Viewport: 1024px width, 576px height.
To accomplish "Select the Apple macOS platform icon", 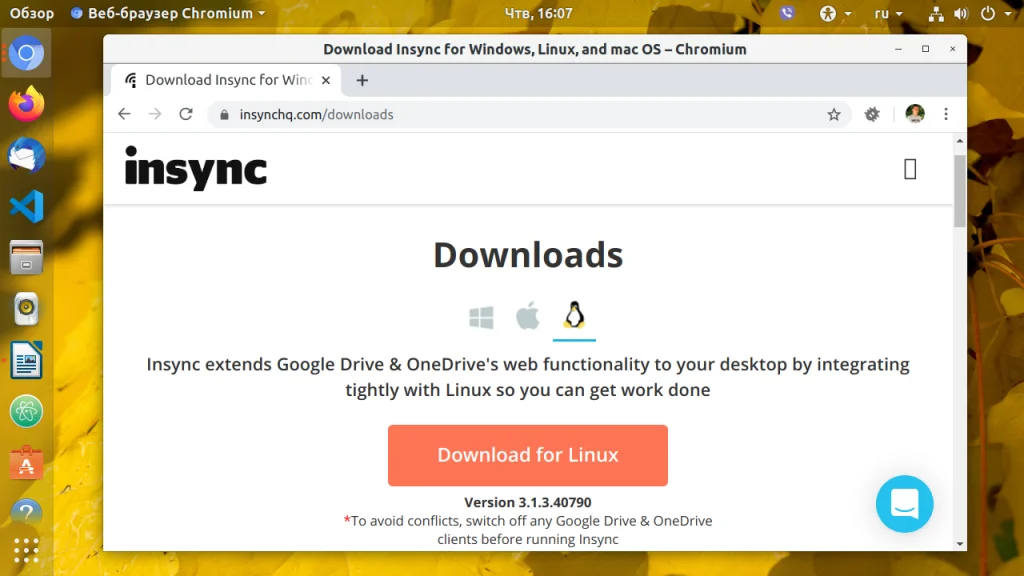I will coord(528,316).
